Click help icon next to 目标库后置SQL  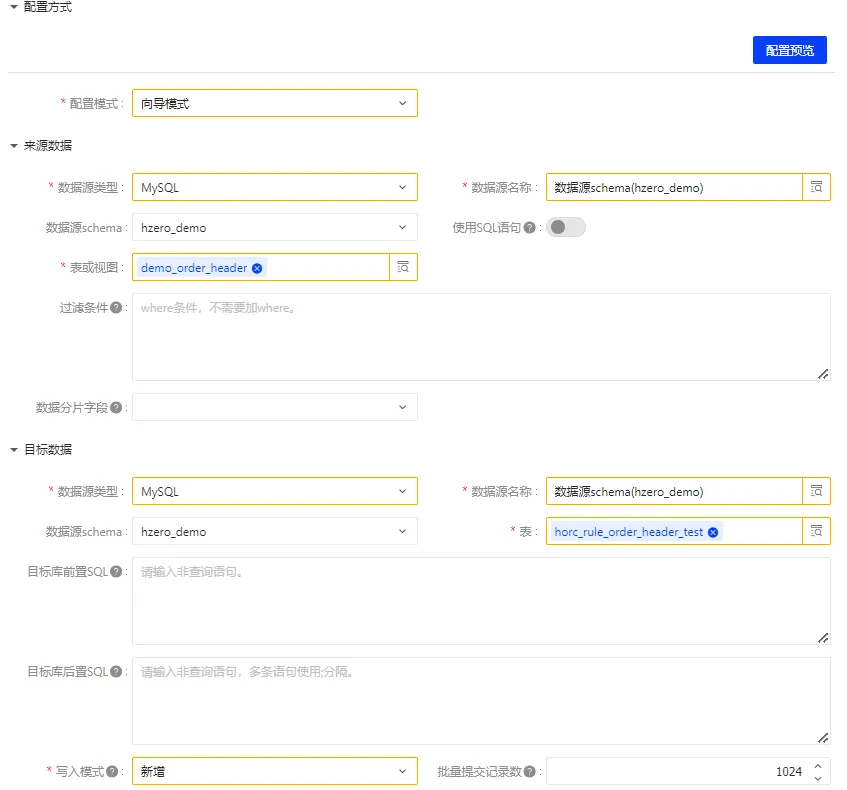click(116, 672)
